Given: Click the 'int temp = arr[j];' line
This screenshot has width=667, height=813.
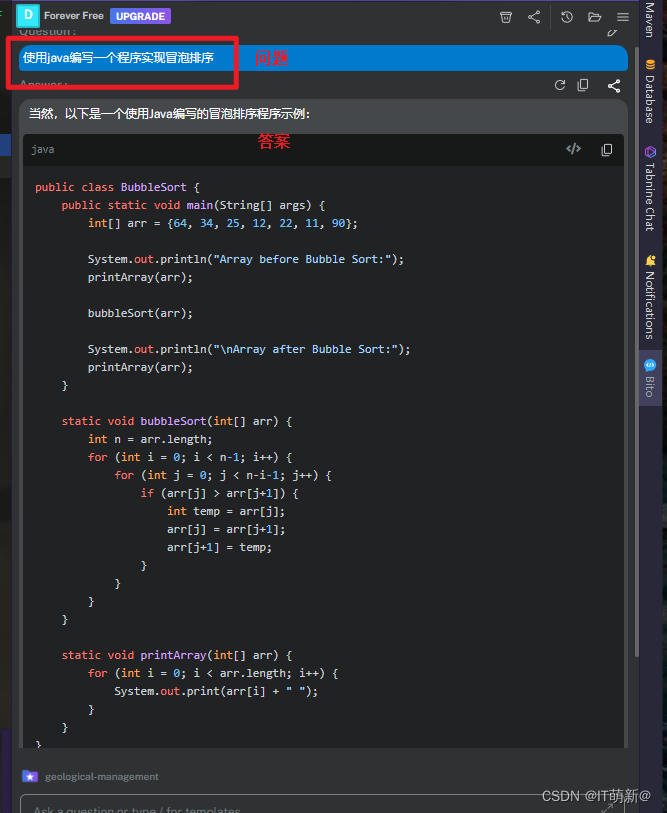Looking at the screenshot, I should tap(226, 511).
